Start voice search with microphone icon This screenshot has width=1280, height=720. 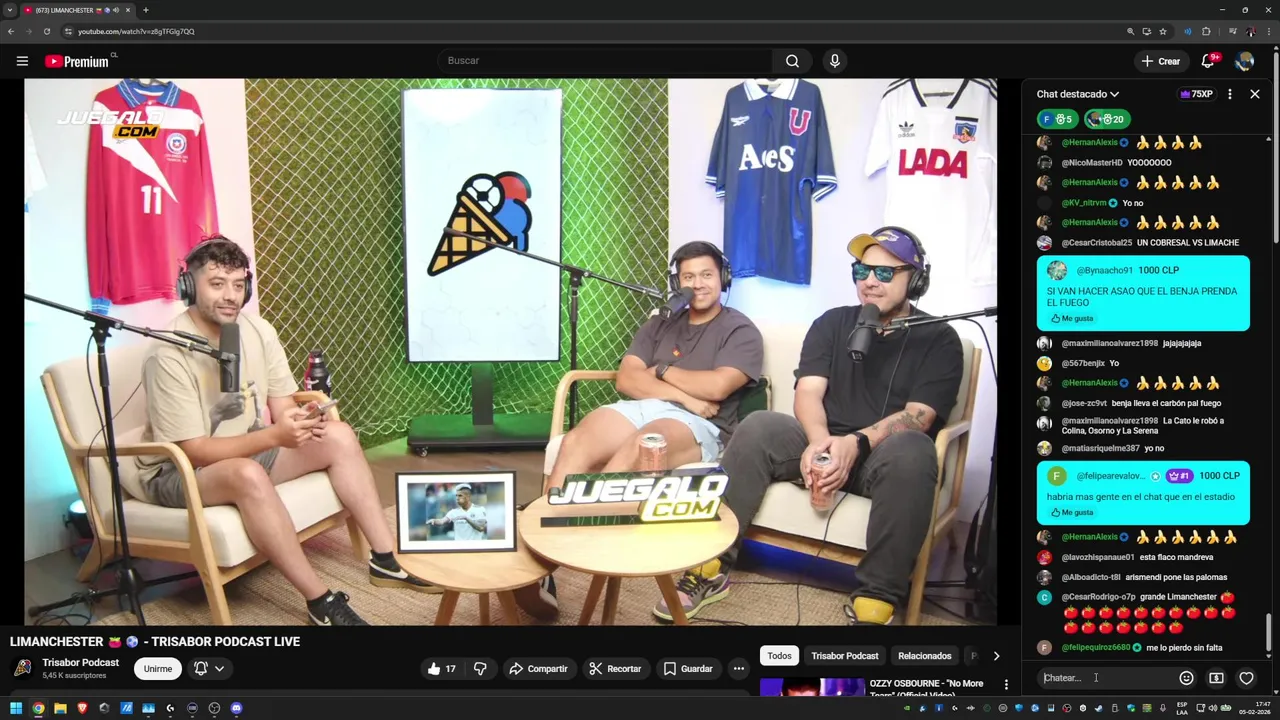[835, 61]
